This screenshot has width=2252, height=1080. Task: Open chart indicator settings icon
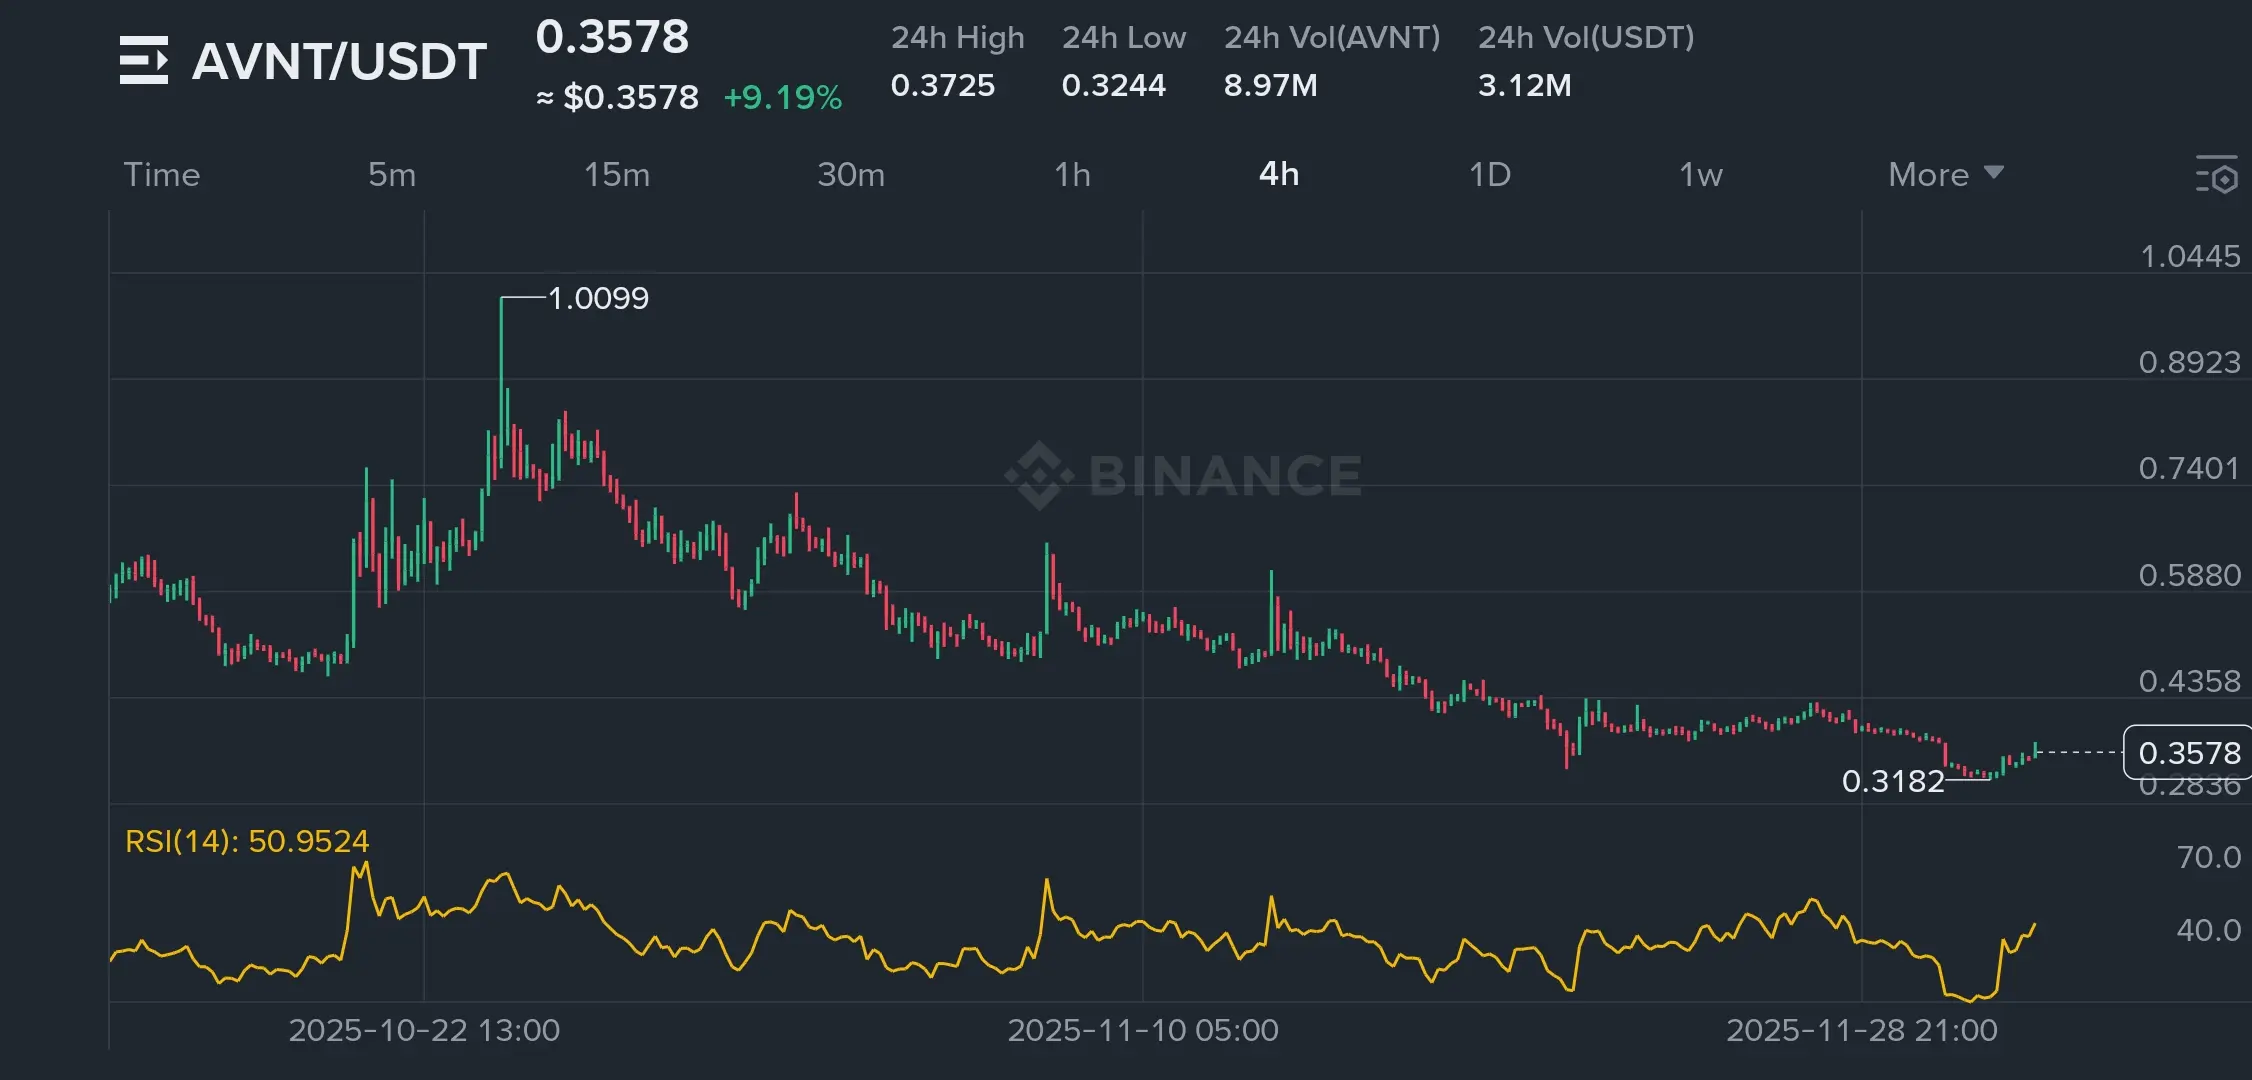click(2216, 175)
